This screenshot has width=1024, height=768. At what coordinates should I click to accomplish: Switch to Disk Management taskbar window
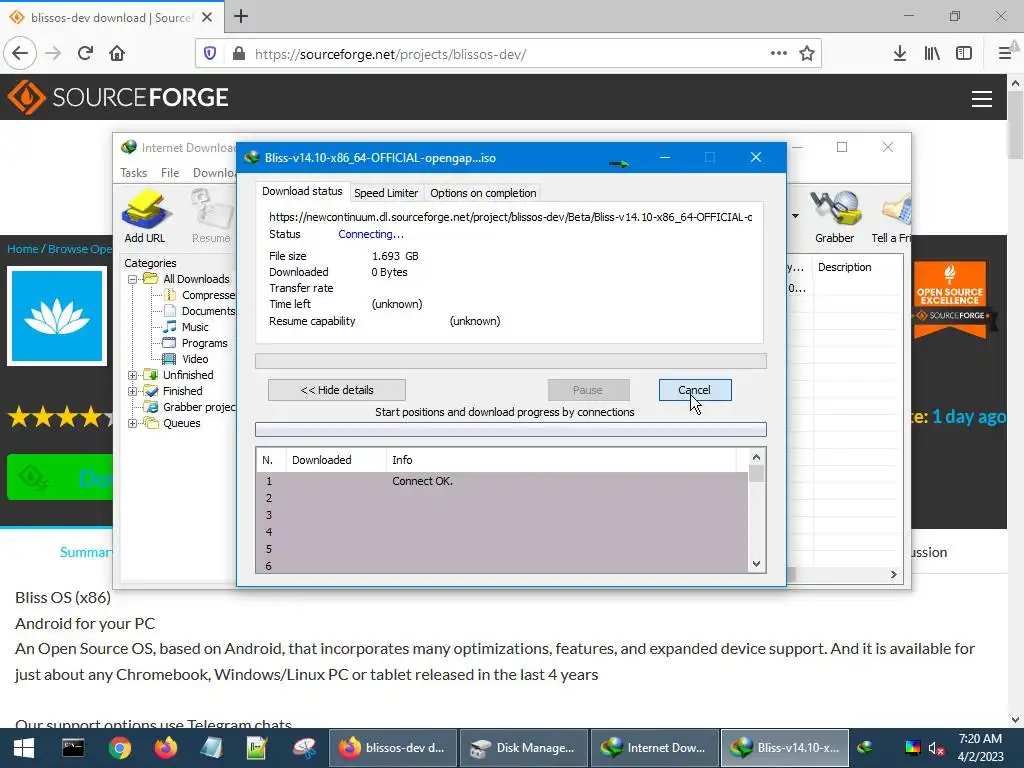pos(524,748)
